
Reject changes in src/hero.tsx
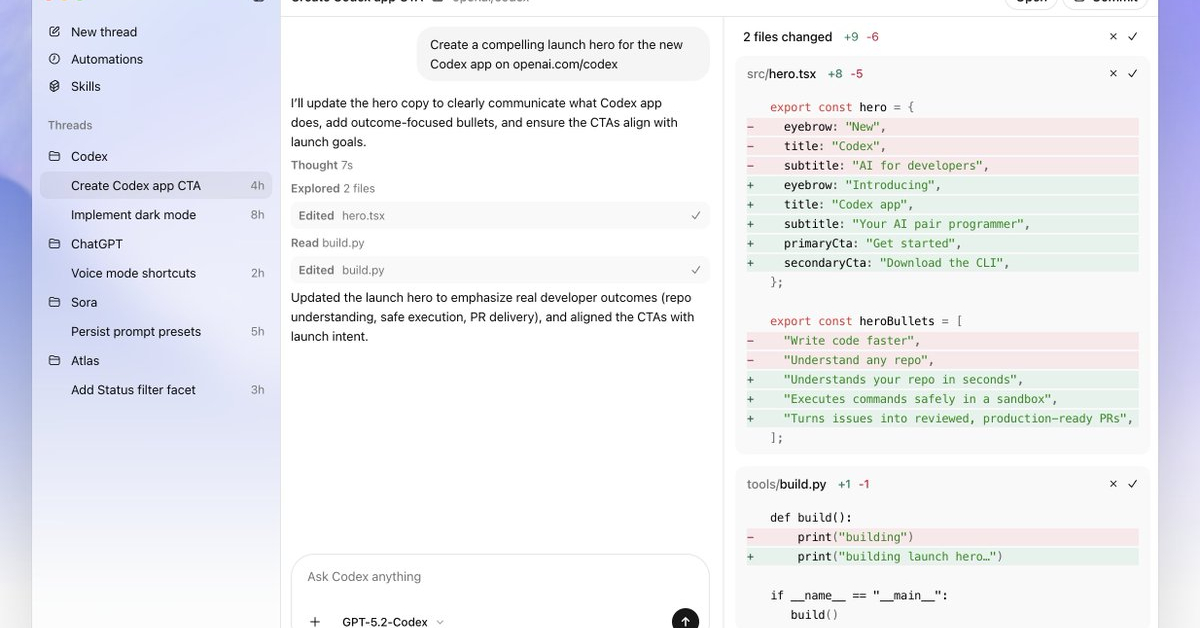point(1113,74)
